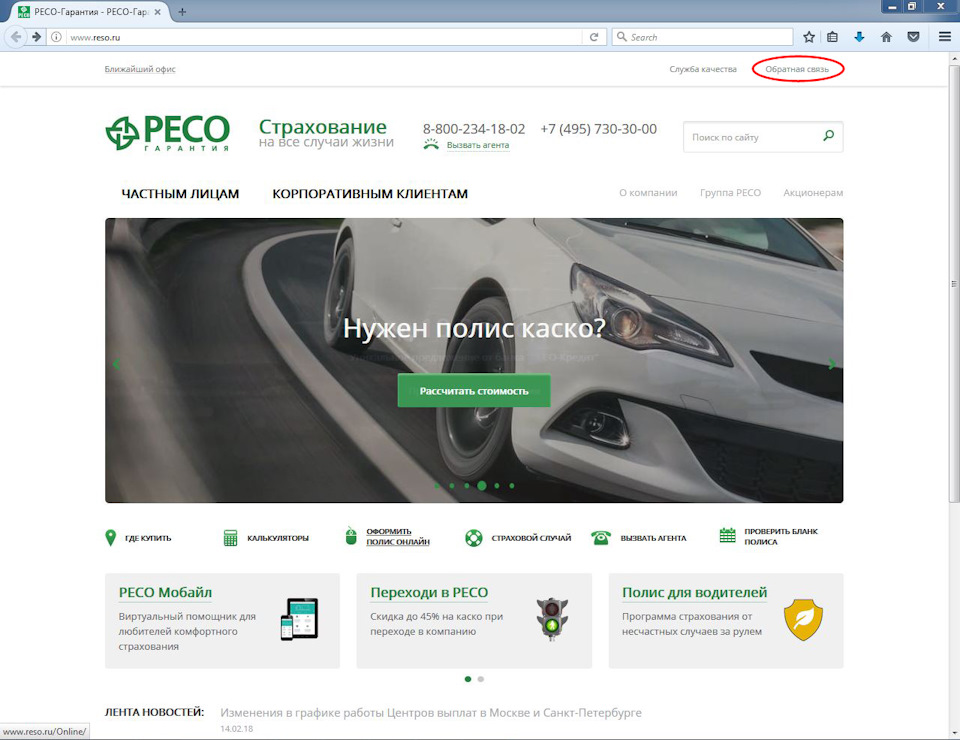Viewport: 960px width, 740px height.
Task: Open the О компании menu item
Action: pos(648,193)
